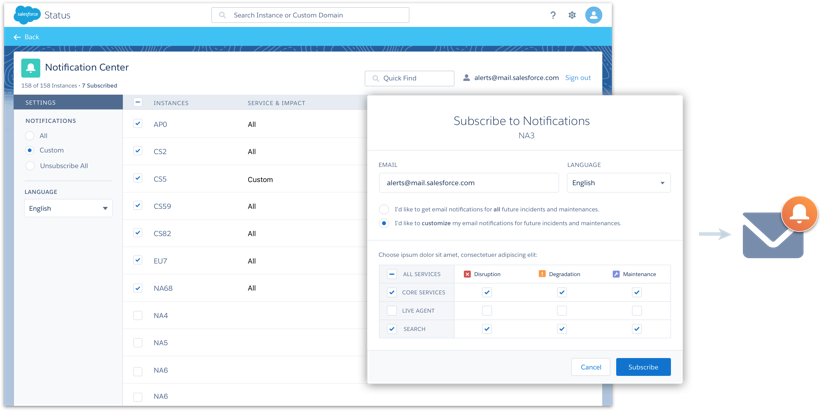Click the user icon beside alerts email

(467, 77)
